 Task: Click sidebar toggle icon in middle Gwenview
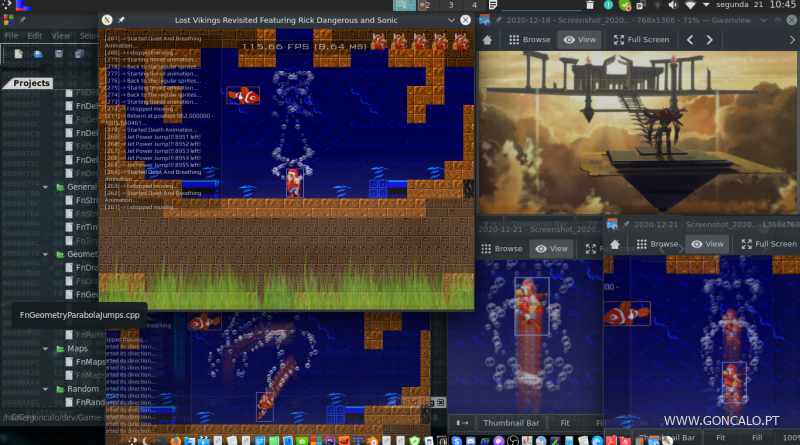(462, 423)
